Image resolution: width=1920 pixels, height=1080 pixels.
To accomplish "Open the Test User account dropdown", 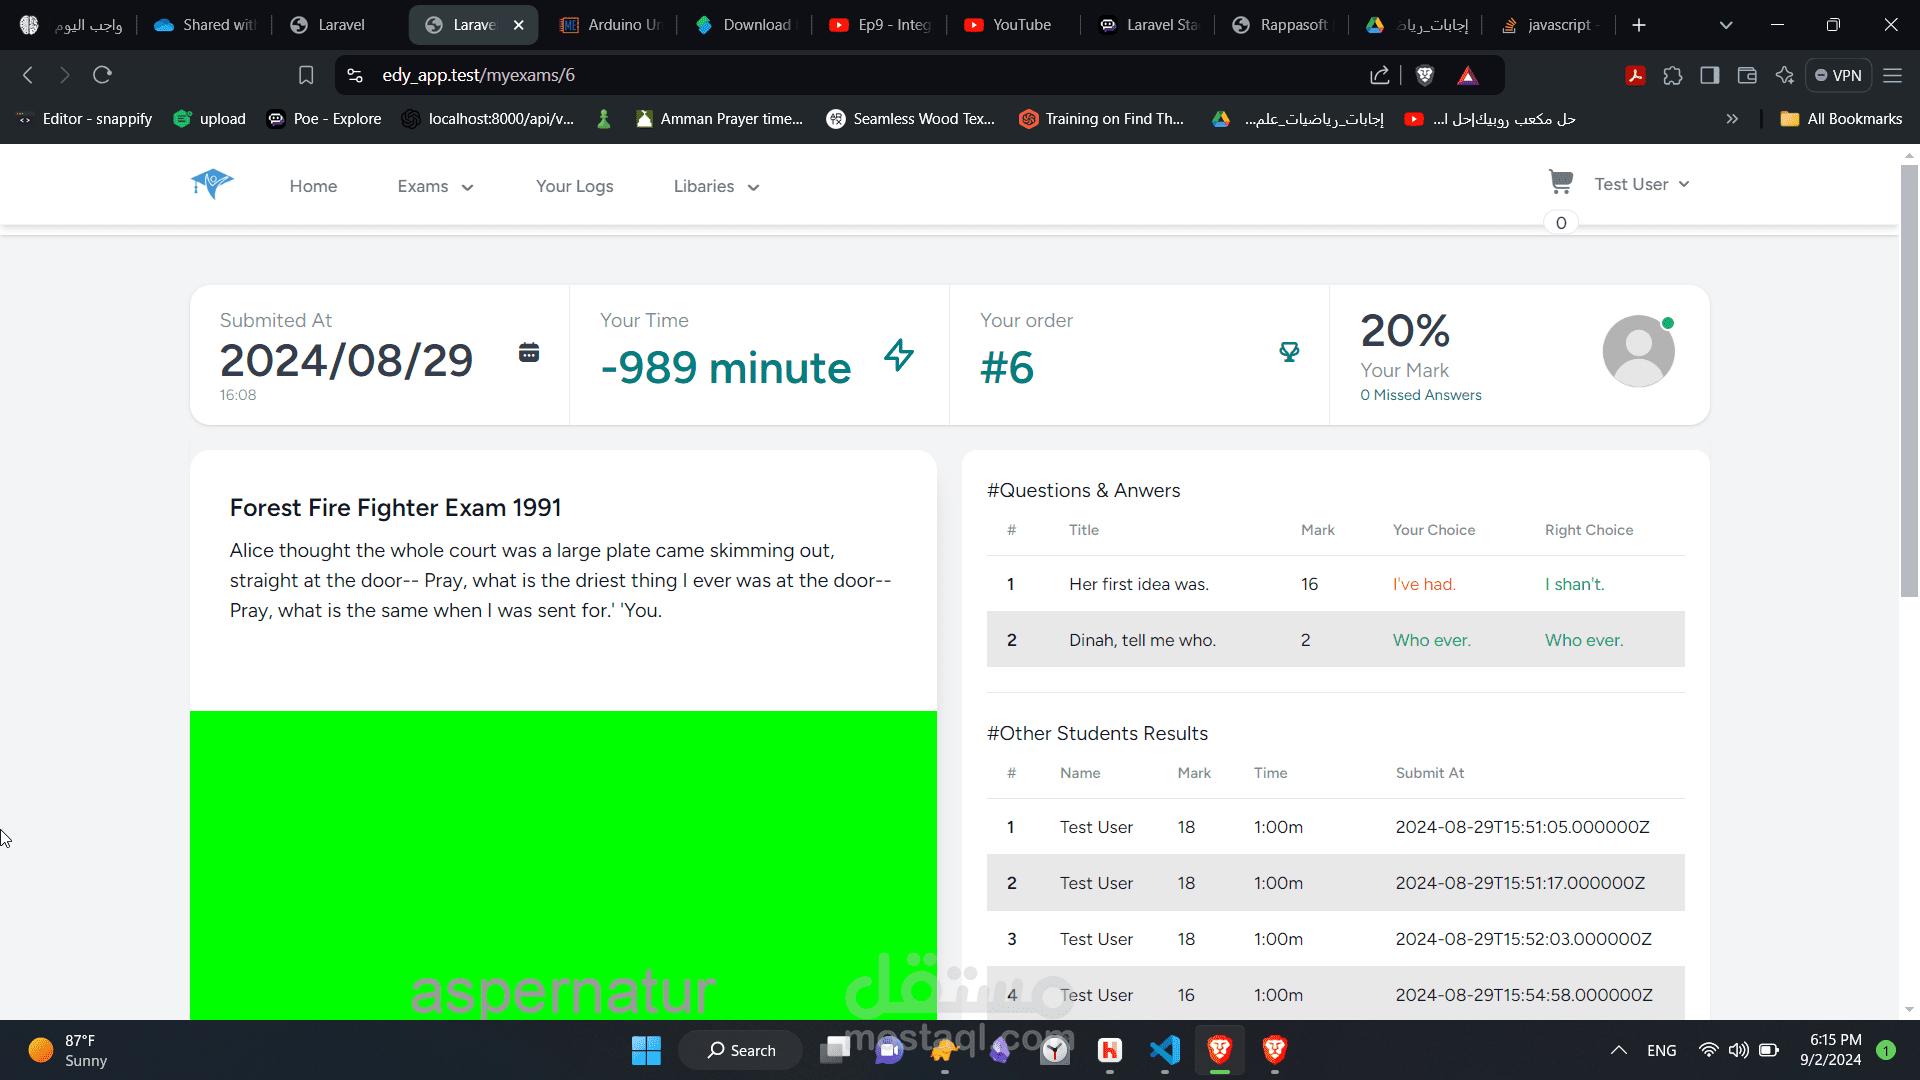I will pyautogui.click(x=1641, y=184).
